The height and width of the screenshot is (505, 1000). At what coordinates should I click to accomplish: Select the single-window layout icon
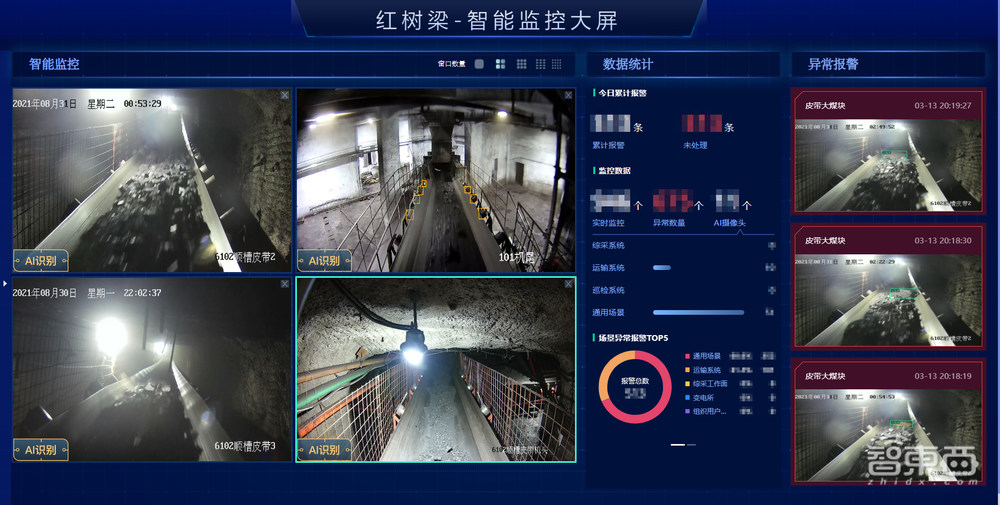(x=479, y=64)
